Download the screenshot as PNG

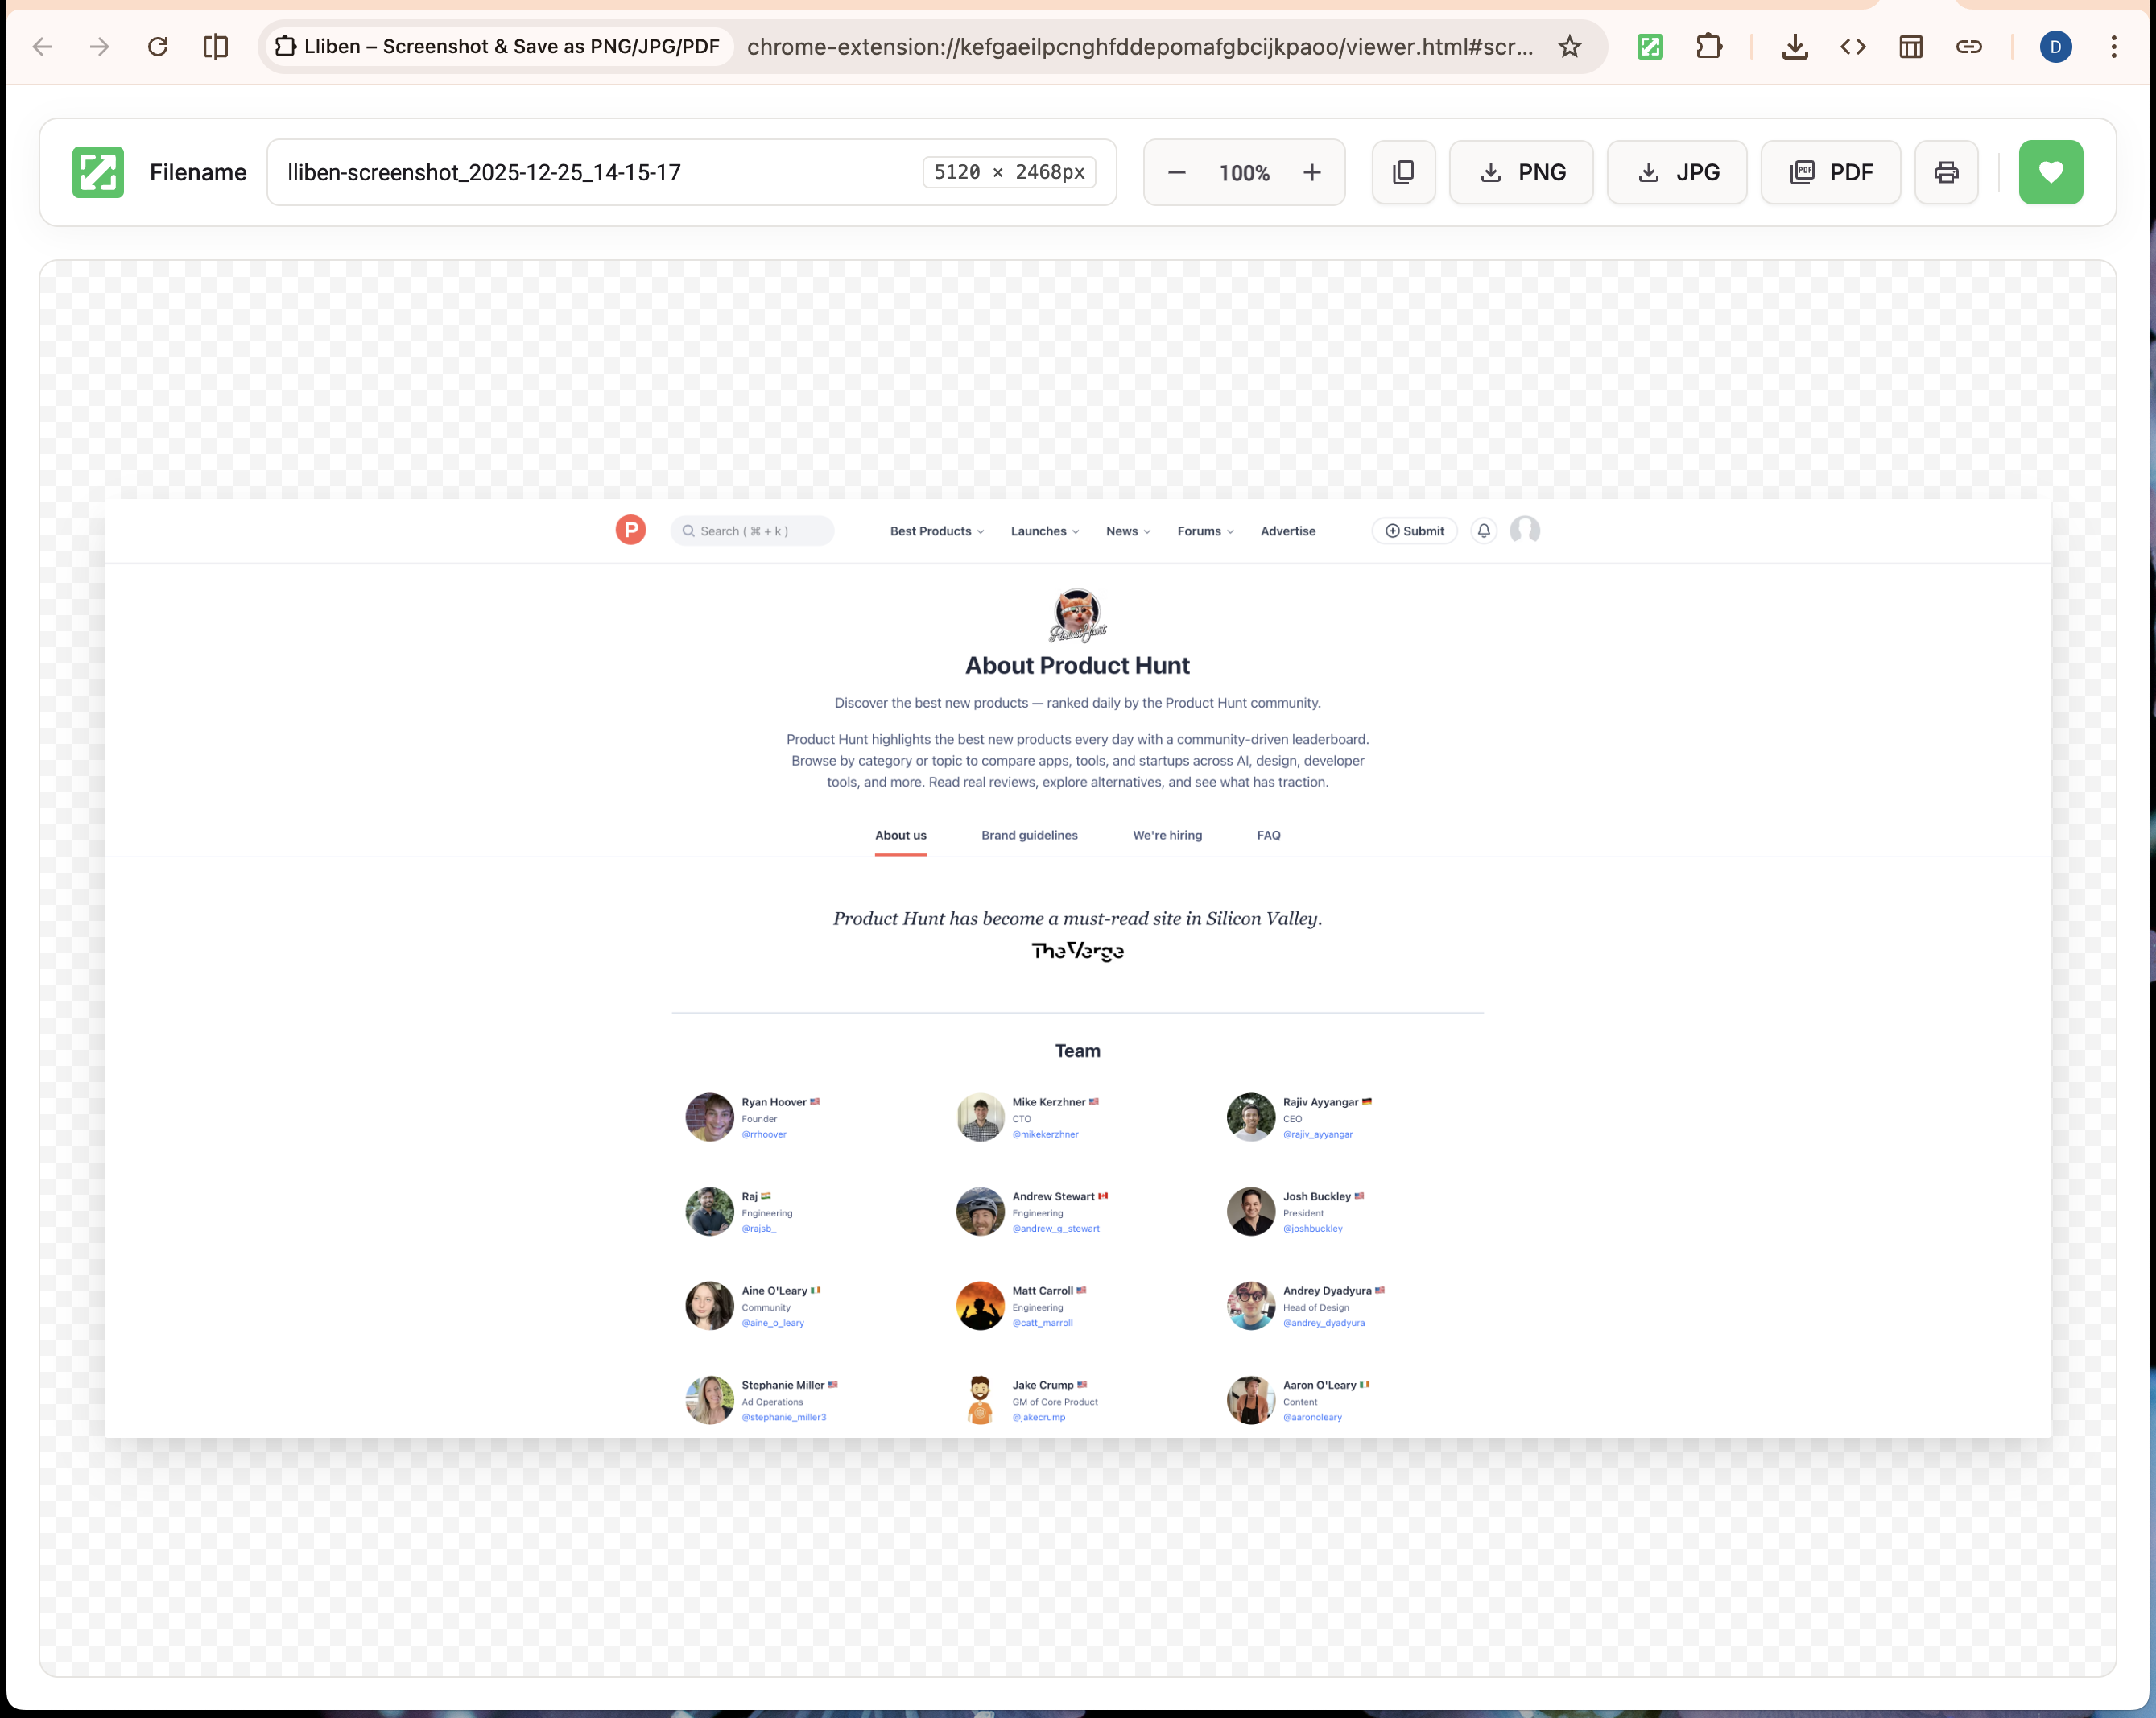[x=1521, y=172]
